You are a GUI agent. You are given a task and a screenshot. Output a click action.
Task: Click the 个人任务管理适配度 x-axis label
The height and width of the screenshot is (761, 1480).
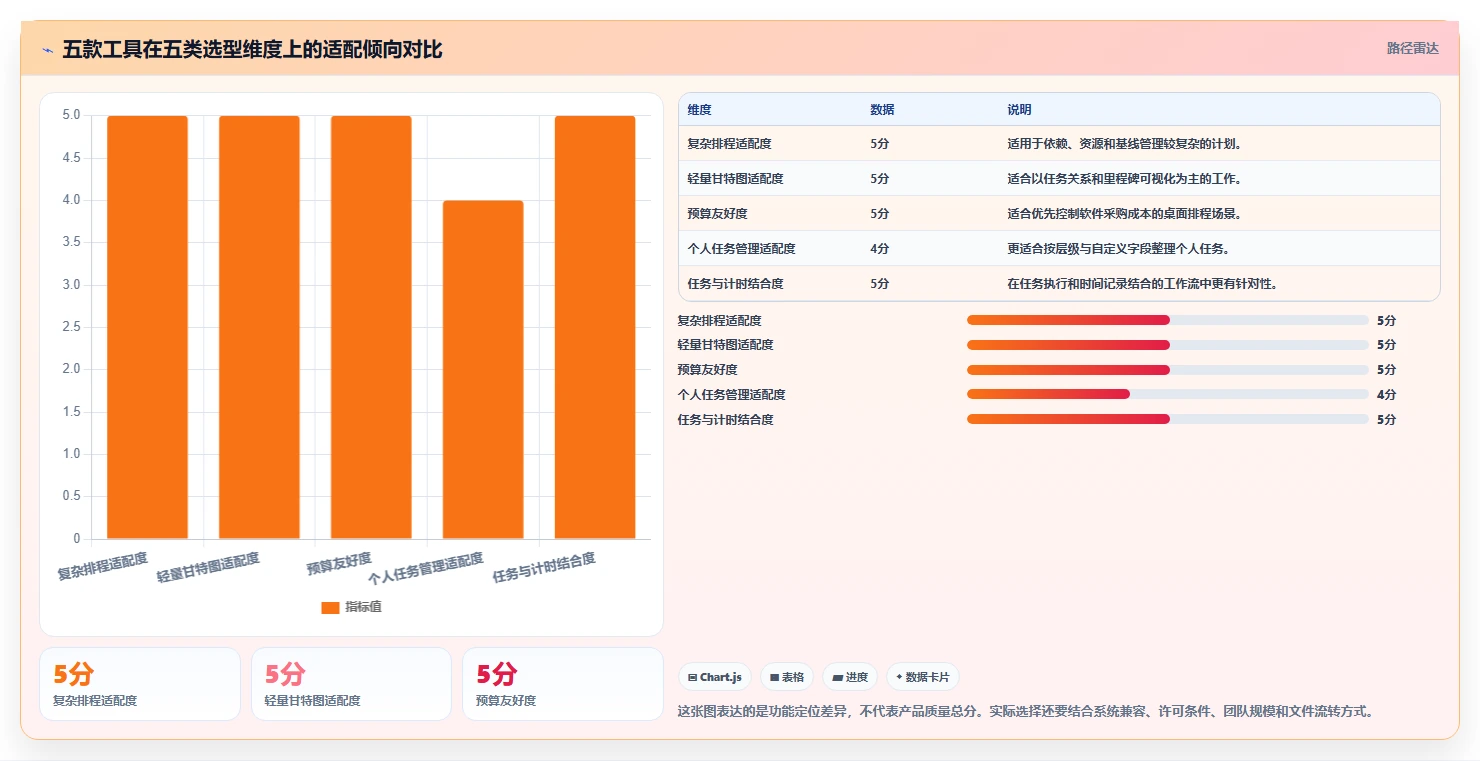pos(426,569)
